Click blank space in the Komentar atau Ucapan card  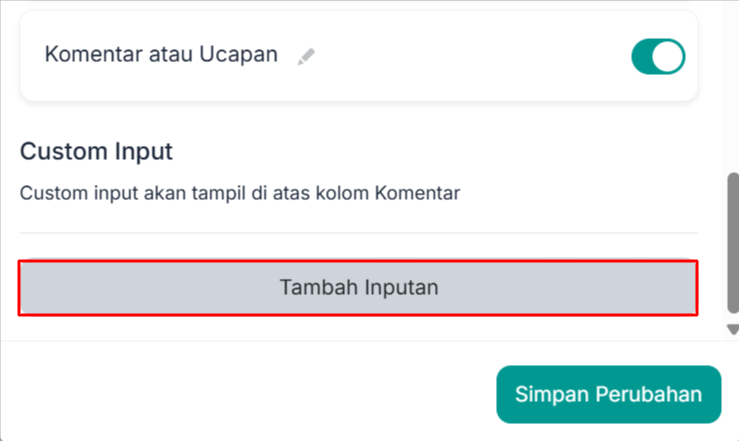click(x=471, y=57)
